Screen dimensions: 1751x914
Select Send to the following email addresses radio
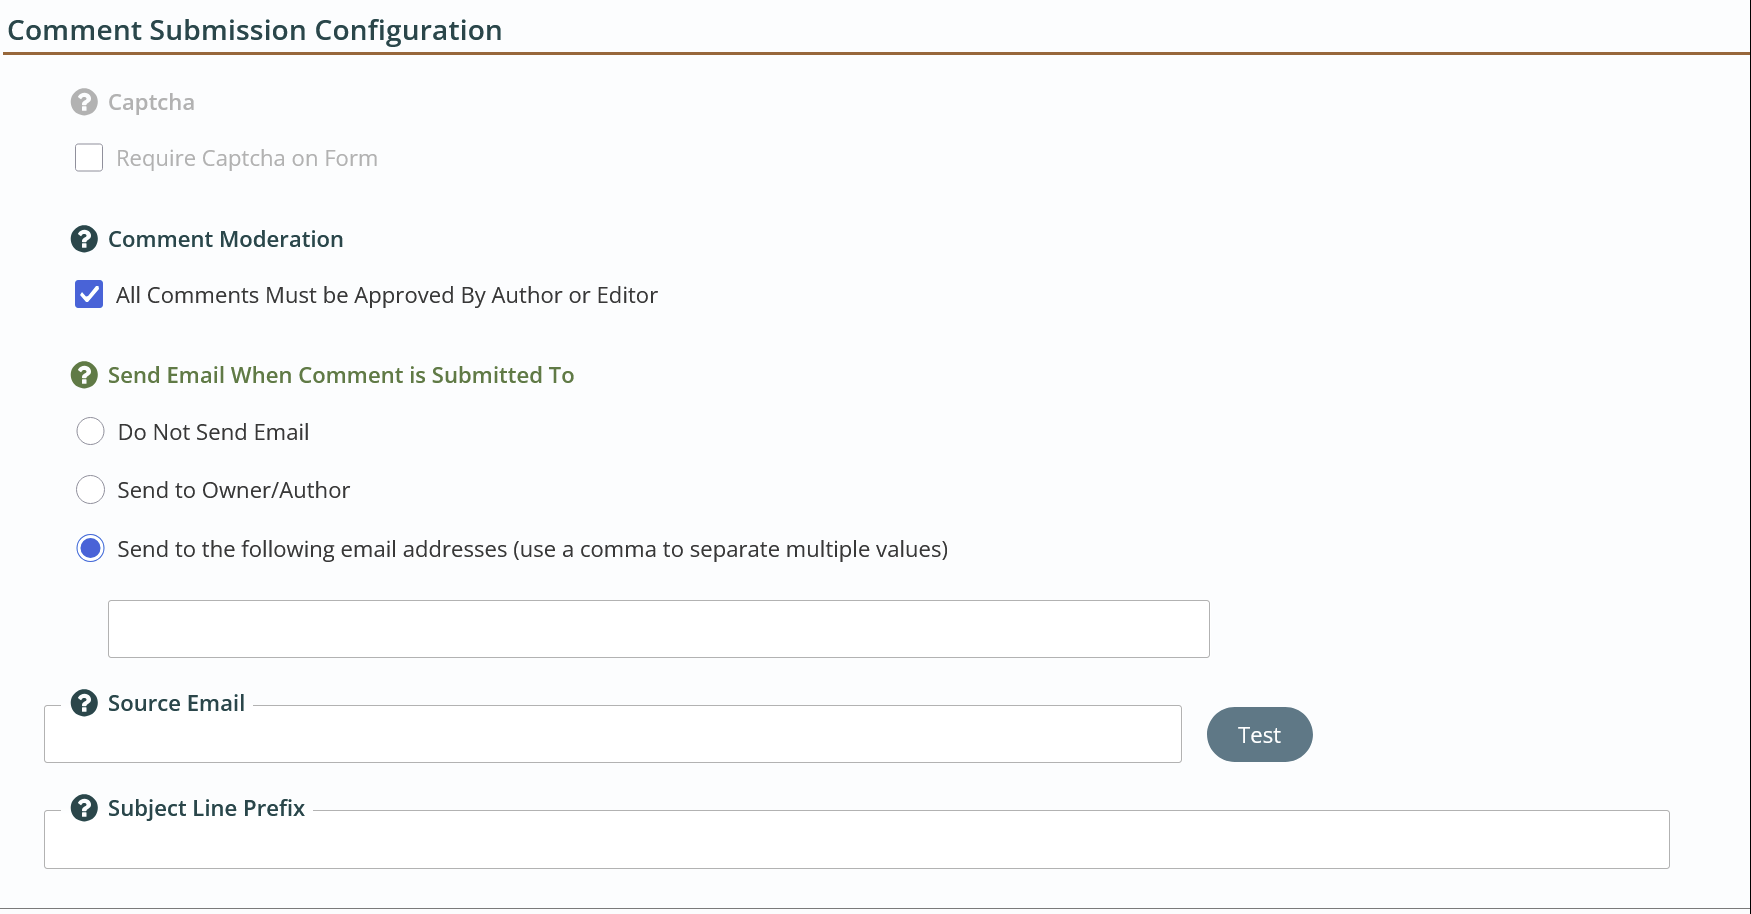90,548
